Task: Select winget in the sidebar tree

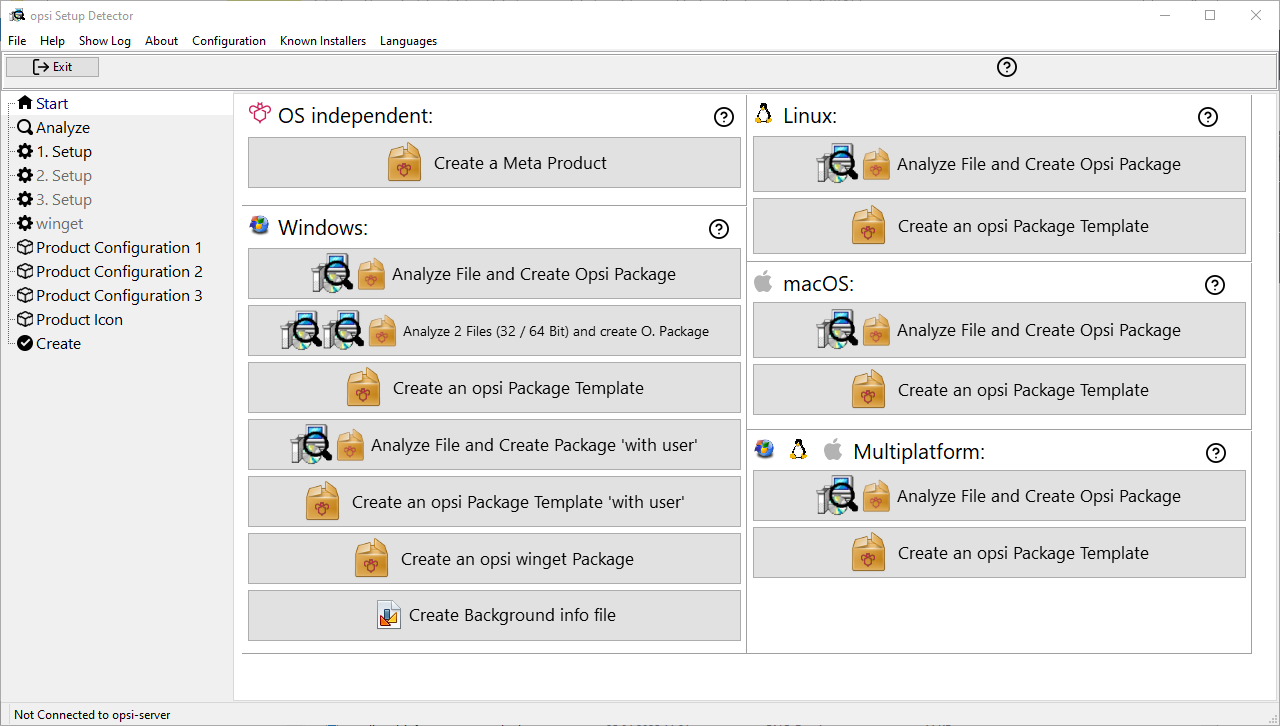Action: (60, 223)
